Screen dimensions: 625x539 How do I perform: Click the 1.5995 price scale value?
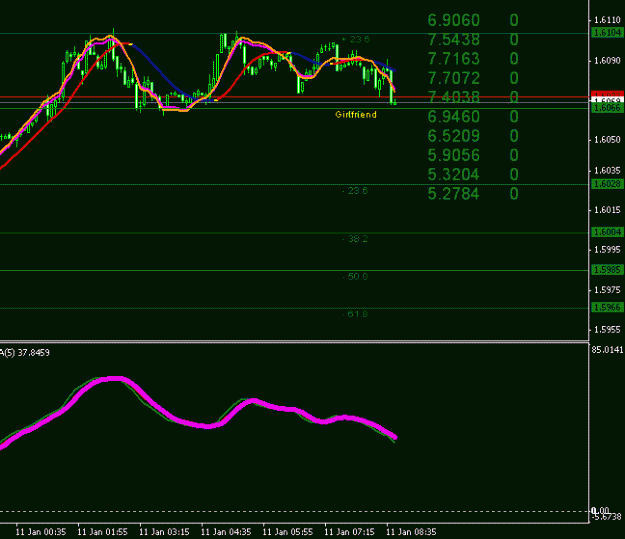607,250
